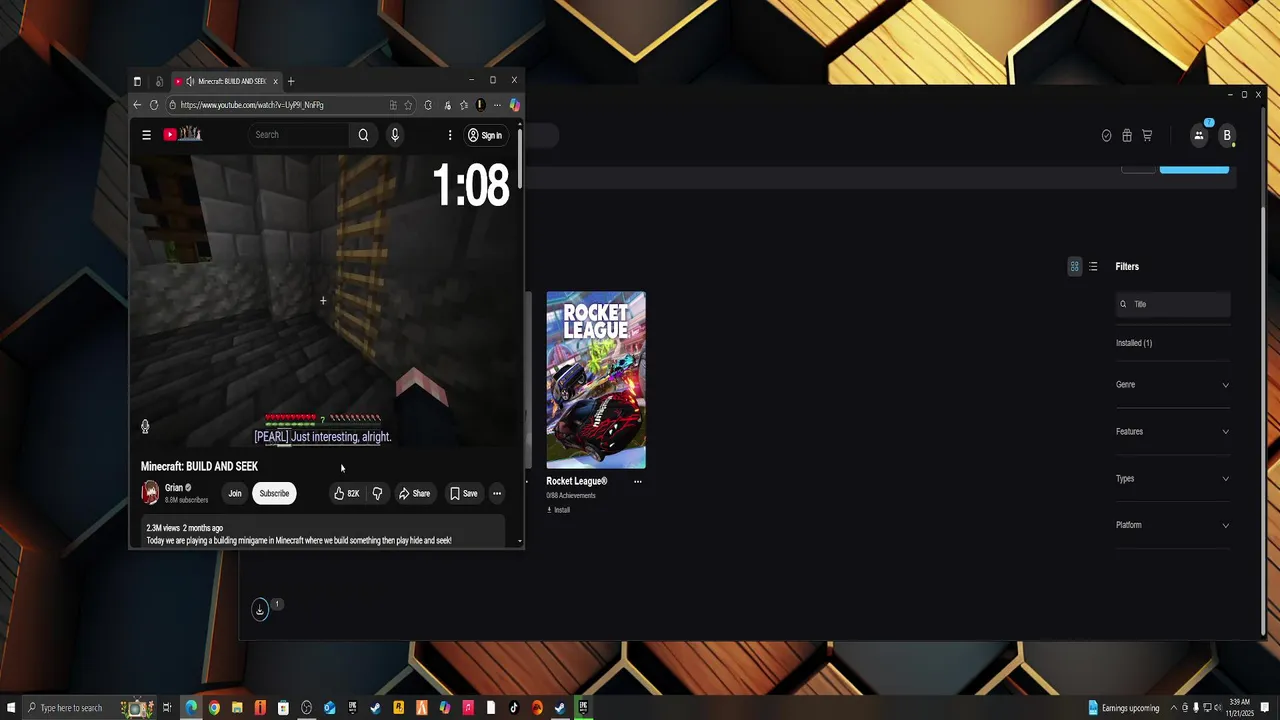Select the Installed (1) filter
Viewport: 1280px width, 720px height.
pyautogui.click(x=1134, y=343)
